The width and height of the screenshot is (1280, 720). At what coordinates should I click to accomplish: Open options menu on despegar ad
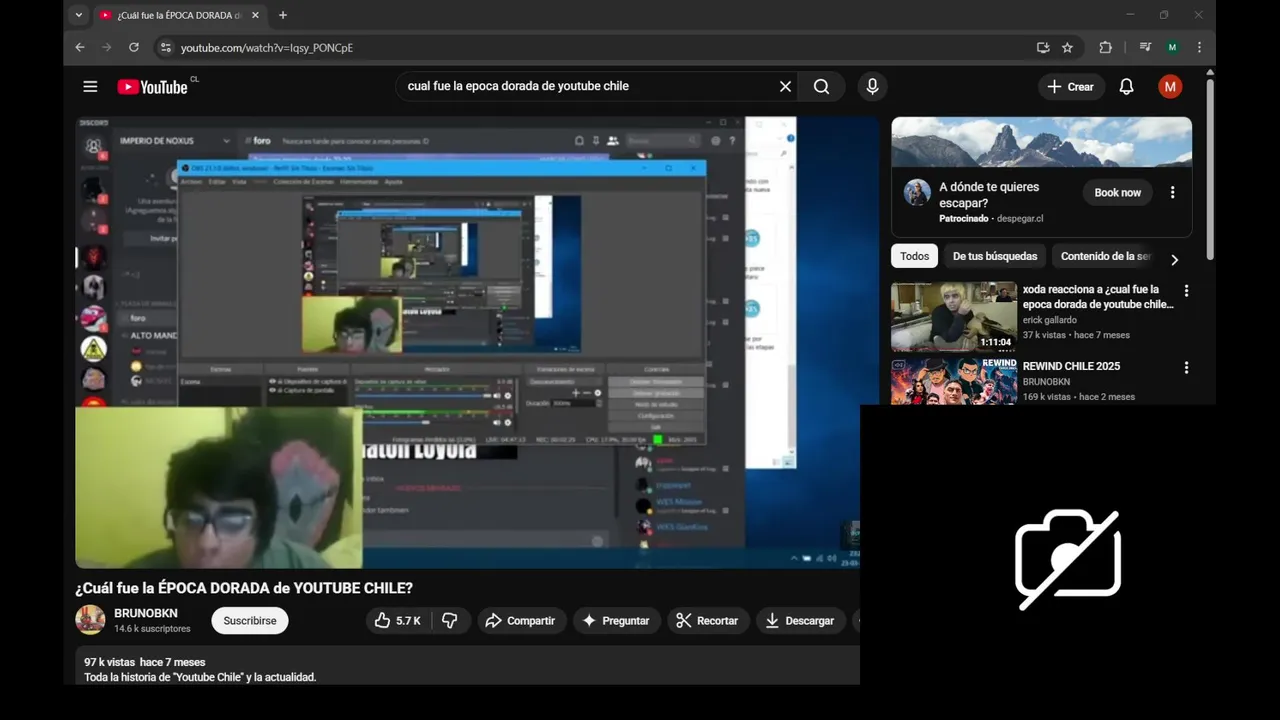(x=1173, y=193)
